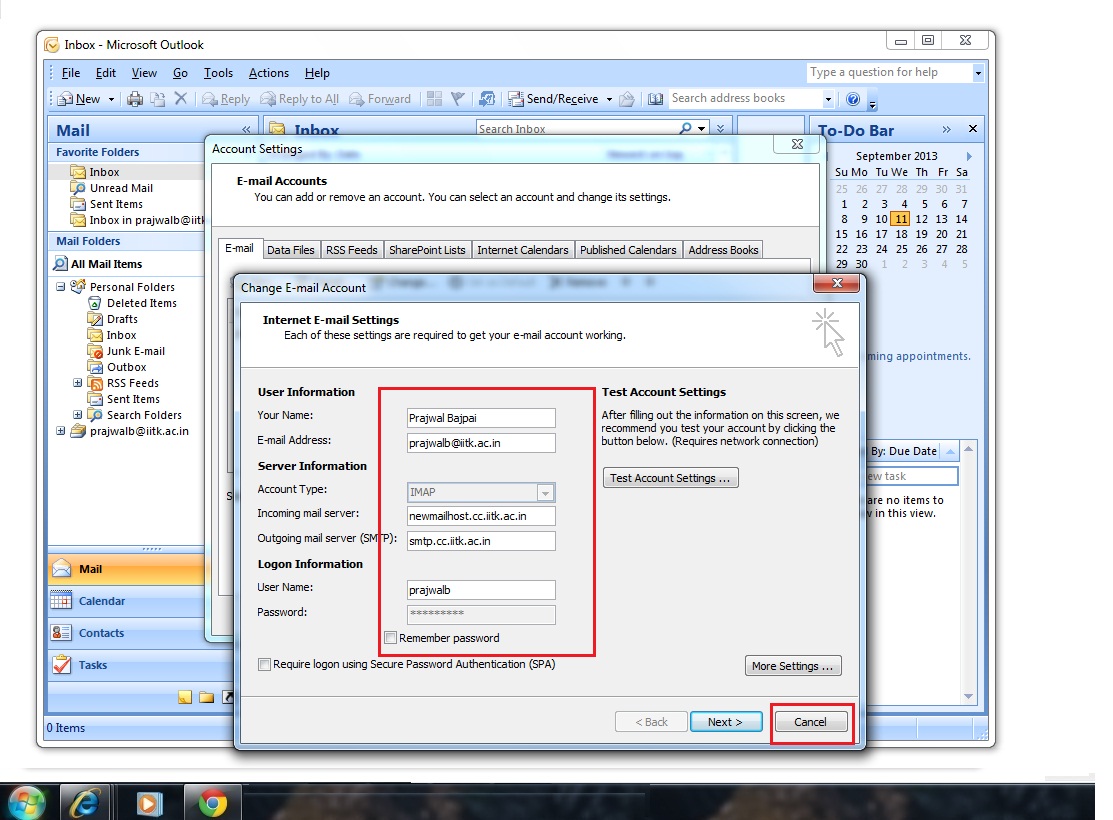The image size is (1113, 820).
Task: Expand the Search Folders tree node
Action: click(77, 415)
